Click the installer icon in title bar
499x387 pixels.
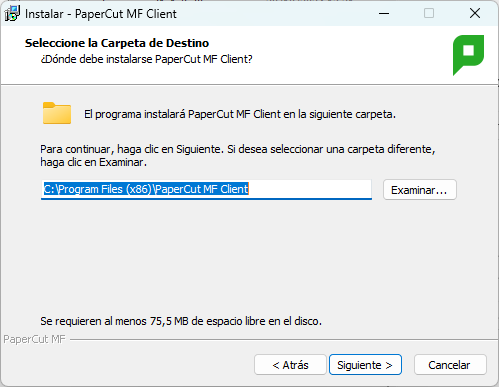click(x=12, y=14)
